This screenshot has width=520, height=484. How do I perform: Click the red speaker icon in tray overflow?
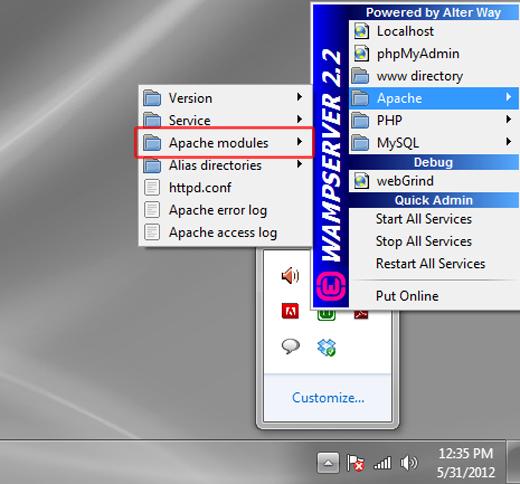[290, 276]
